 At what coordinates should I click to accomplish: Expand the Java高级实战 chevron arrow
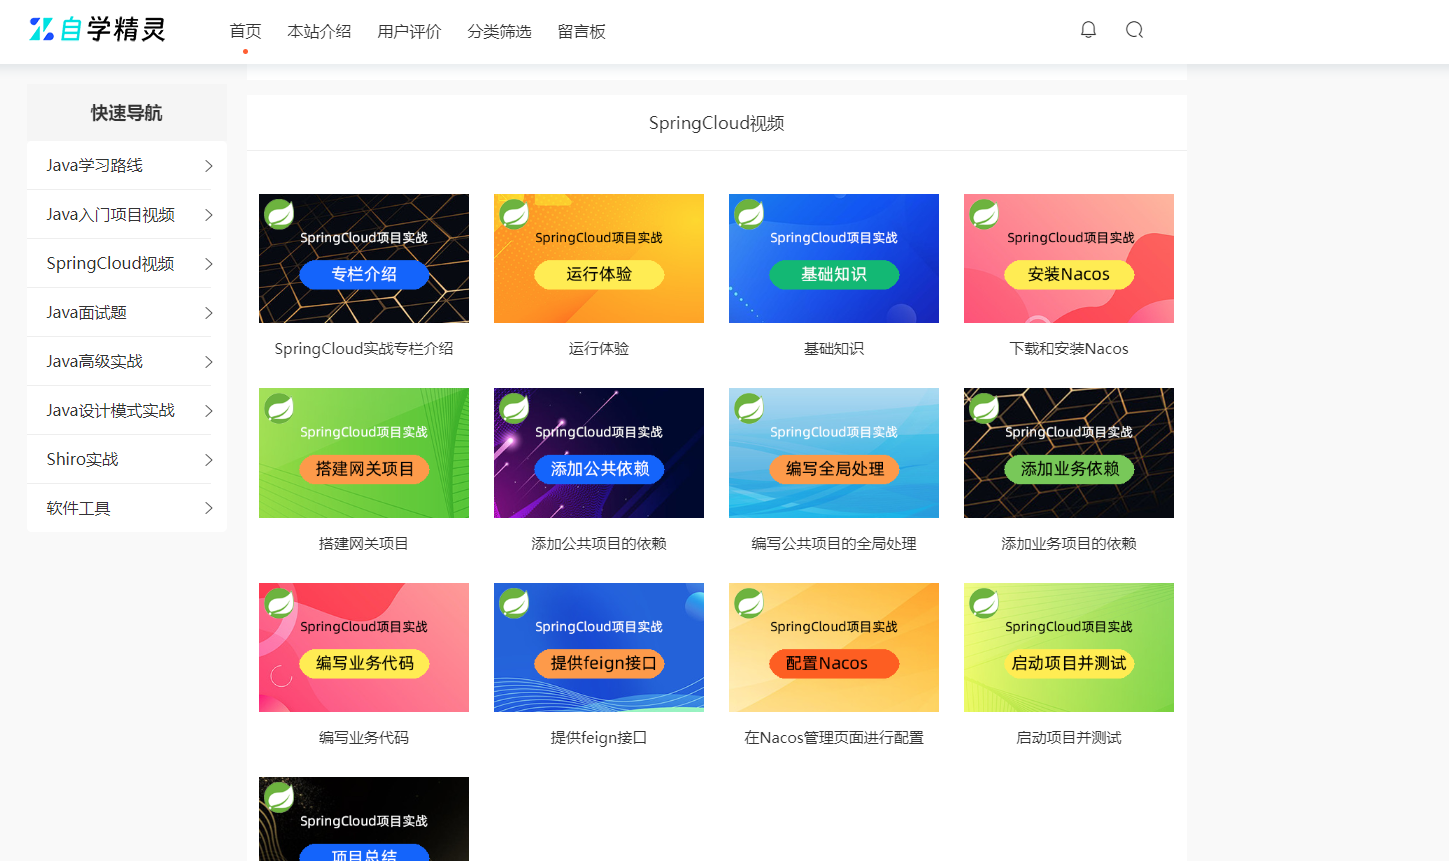tap(208, 362)
